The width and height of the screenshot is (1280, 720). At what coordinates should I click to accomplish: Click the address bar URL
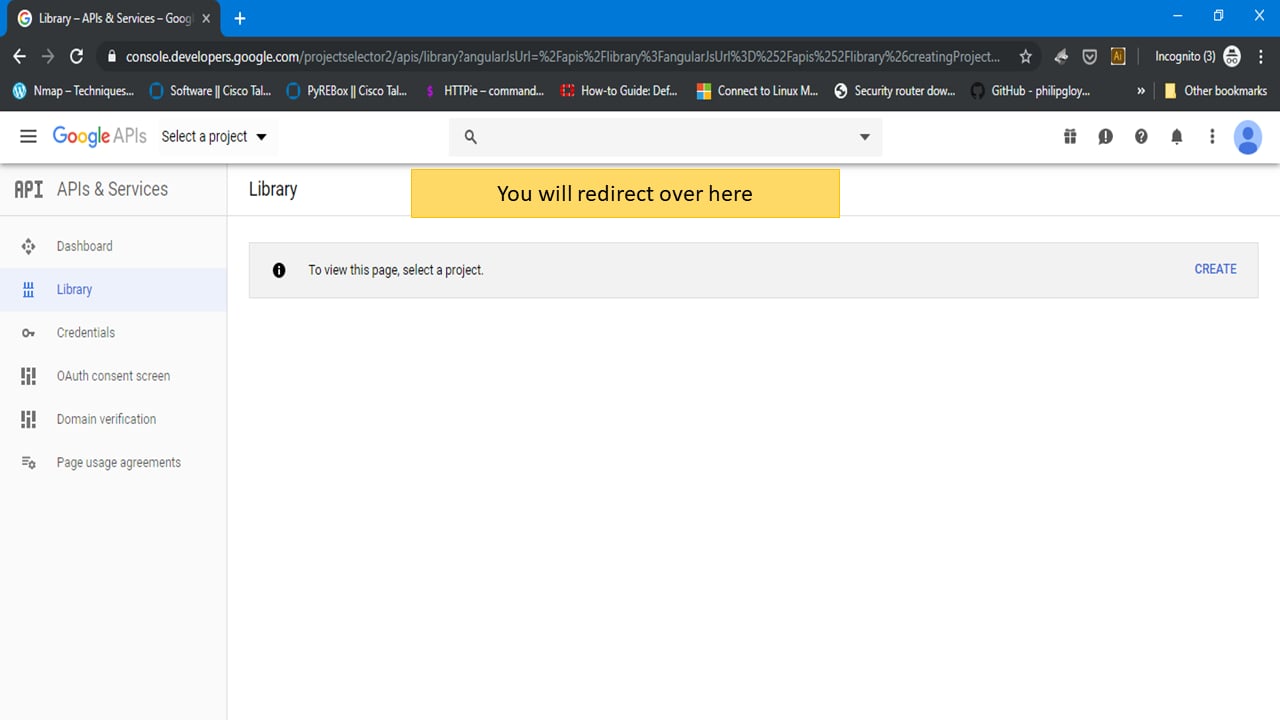click(562, 57)
